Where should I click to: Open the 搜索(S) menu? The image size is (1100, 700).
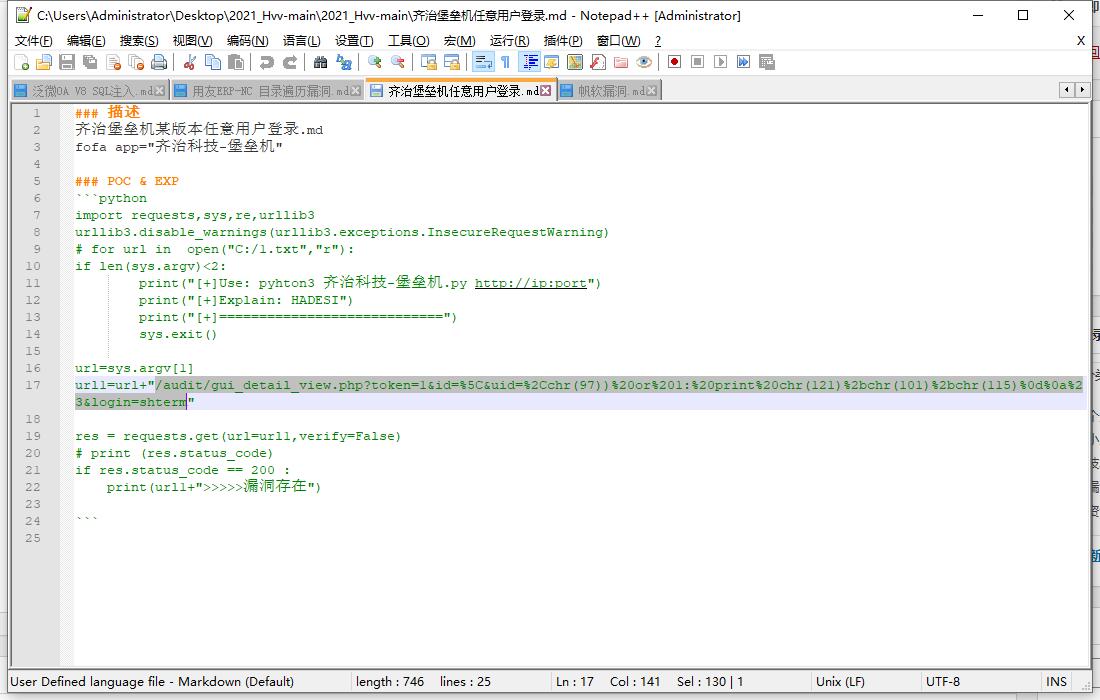139,41
